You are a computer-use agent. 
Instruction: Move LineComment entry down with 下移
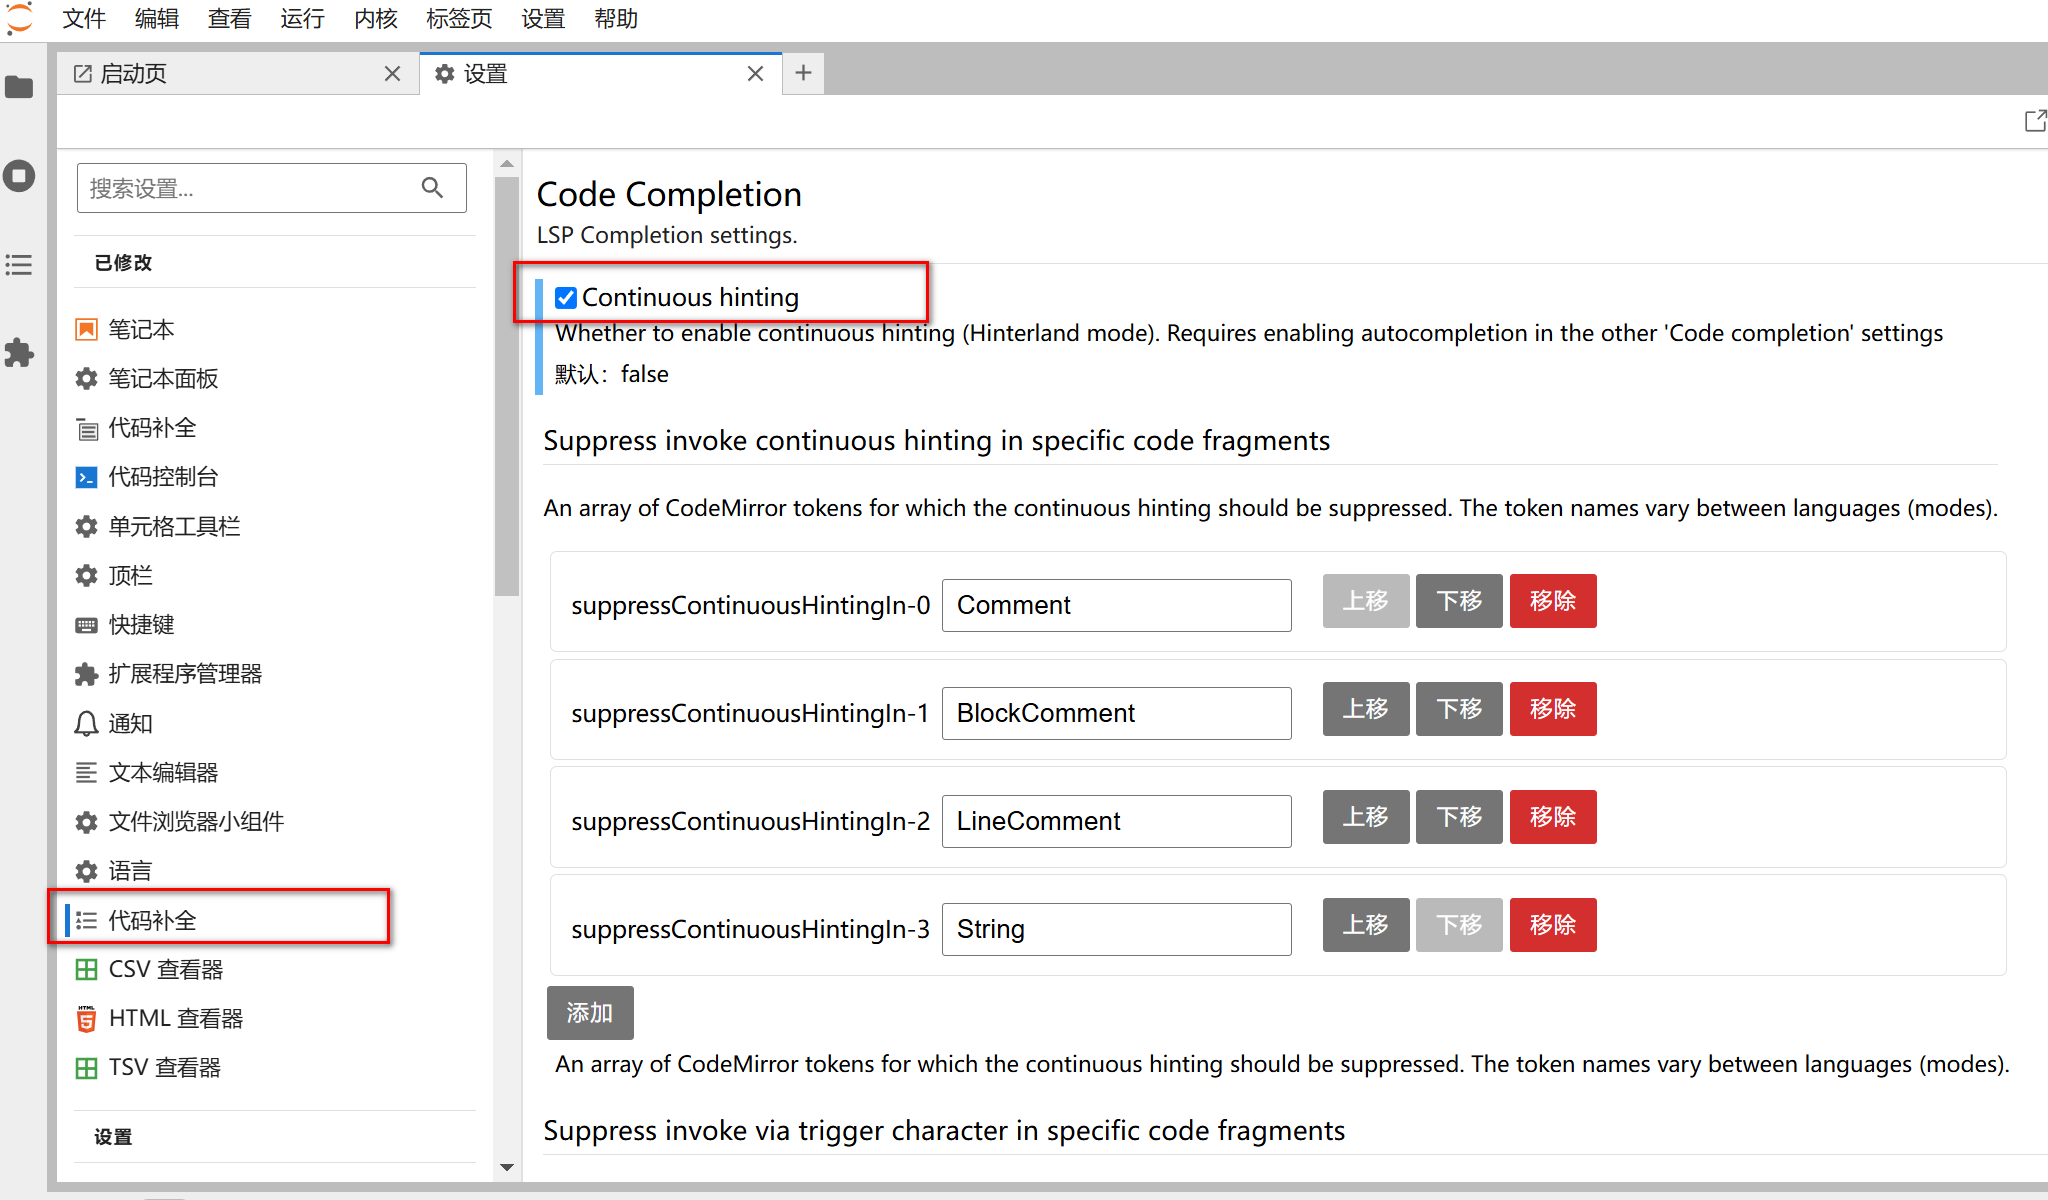tap(1459, 817)
